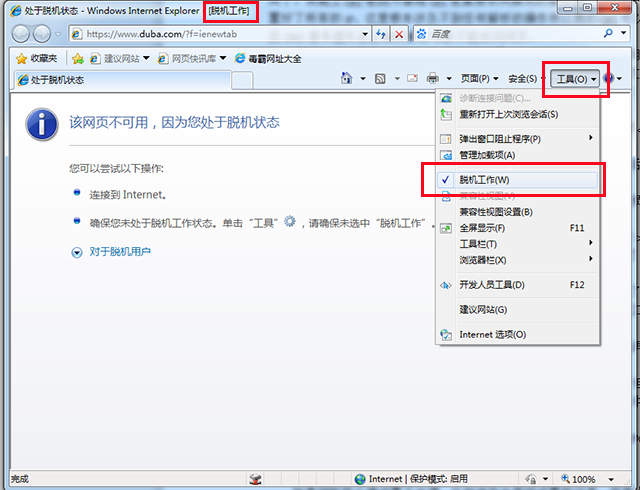The height and width of the screenshot is (490, 640).
Task: Expand the 工具栏(T) submenu
Action: pyautogui.click(x=478, y=244)
